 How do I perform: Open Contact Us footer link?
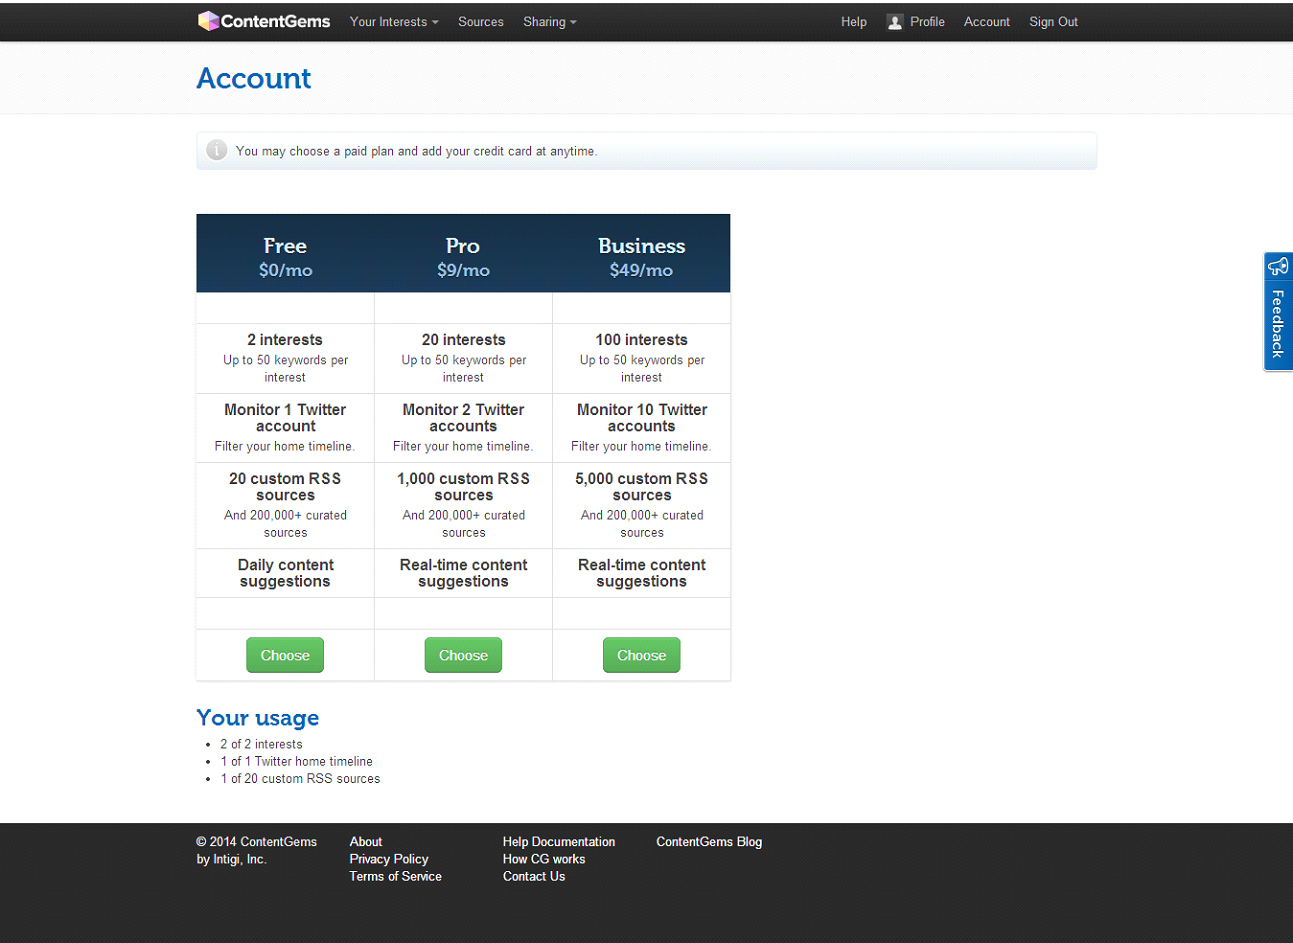coord(534,876)
